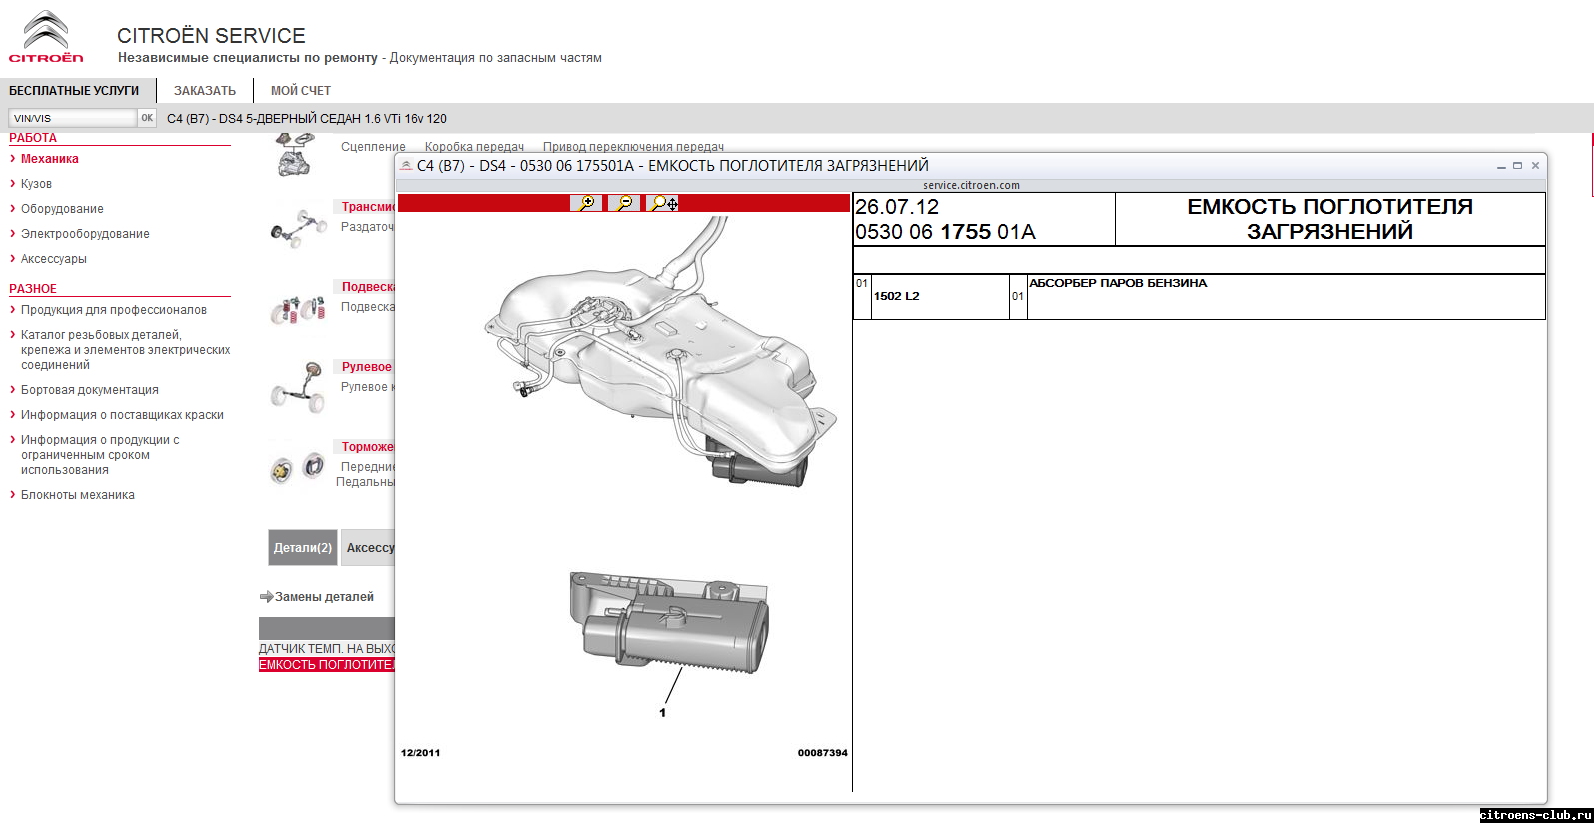Screen dimensions: 1594x823
Task: Click the canister callout number 1 on diagram
Action: point(662,713)
